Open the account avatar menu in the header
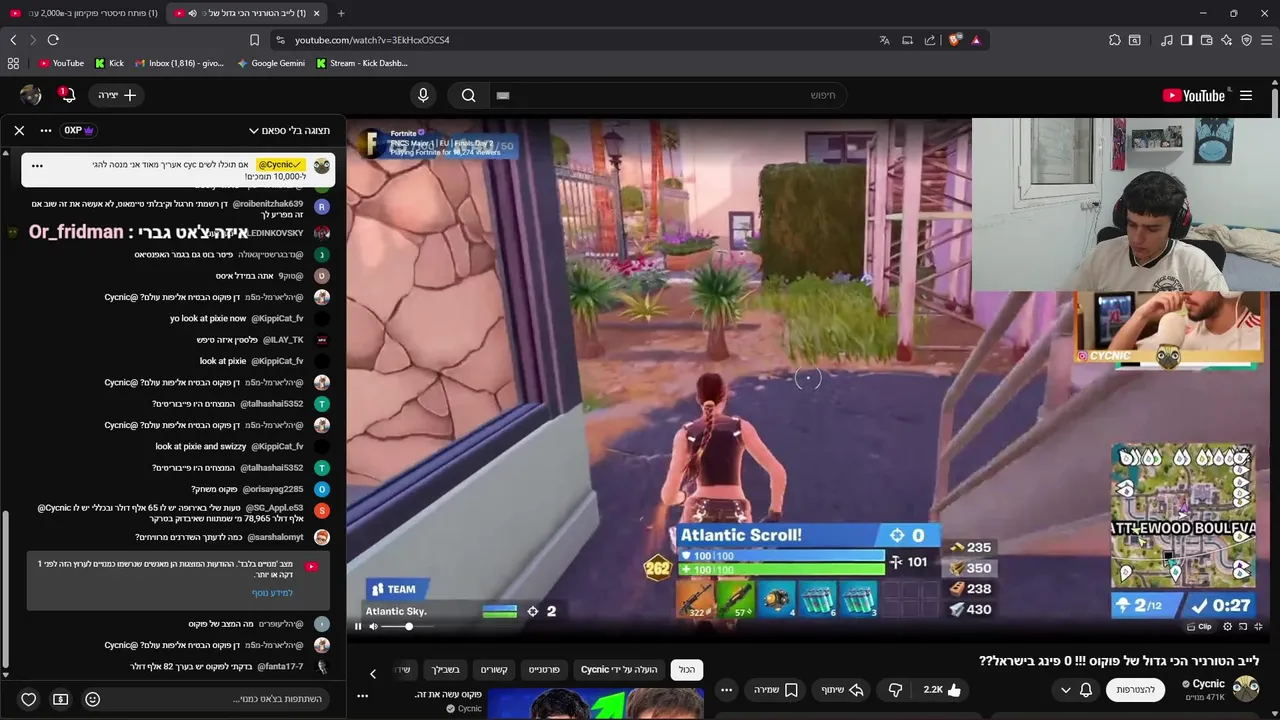Screen dimensions: 1280x720 coord(31,95)
